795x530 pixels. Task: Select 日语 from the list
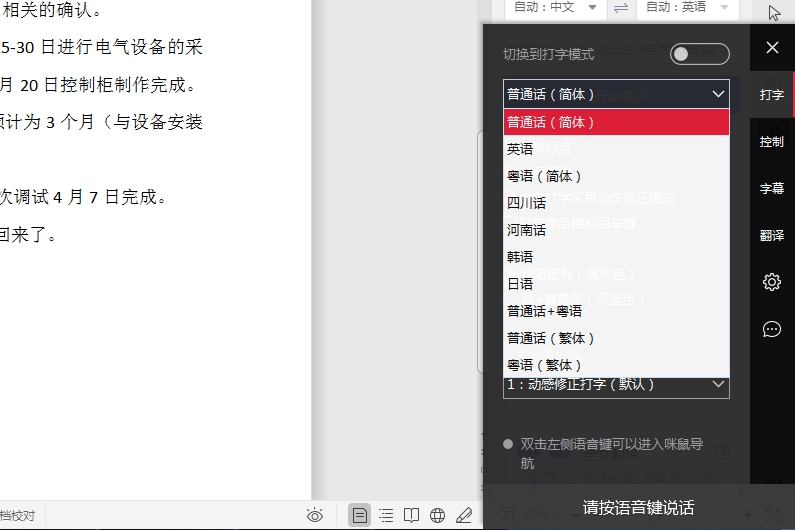tap(616, 284)
